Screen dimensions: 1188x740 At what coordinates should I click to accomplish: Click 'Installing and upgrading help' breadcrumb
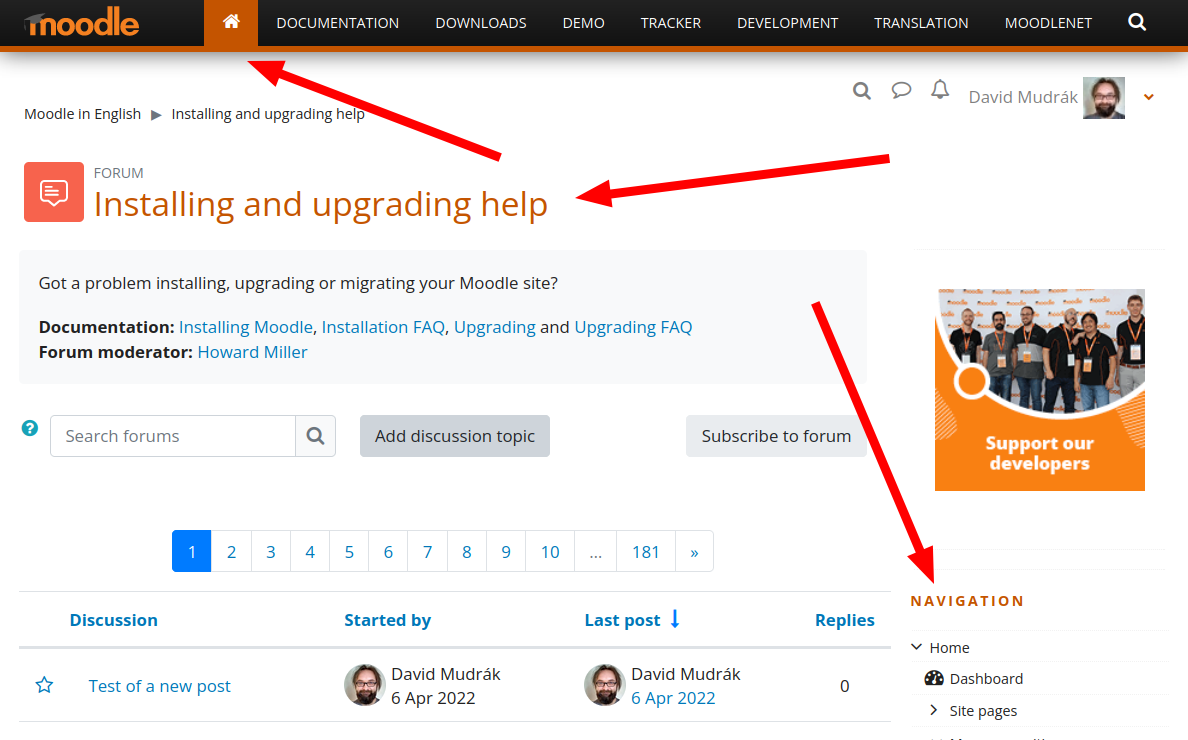[268, 114]
